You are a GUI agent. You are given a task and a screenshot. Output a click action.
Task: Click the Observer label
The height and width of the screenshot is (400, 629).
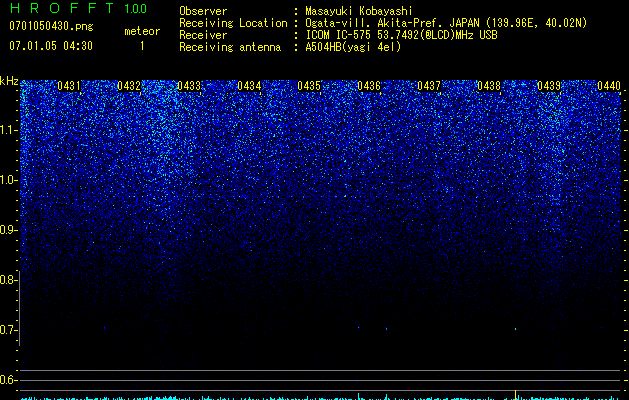click(x=203, y=11)
